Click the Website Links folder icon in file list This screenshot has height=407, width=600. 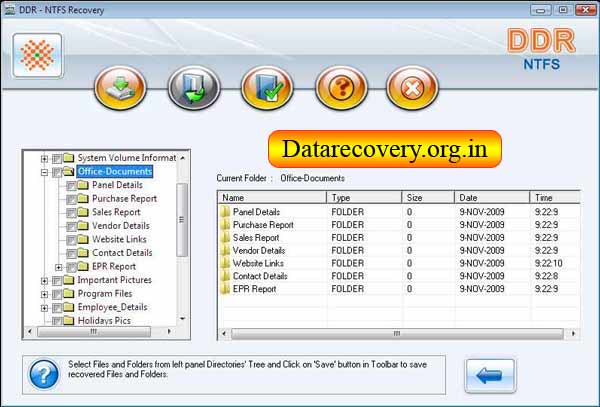click(x=225, y=263)
